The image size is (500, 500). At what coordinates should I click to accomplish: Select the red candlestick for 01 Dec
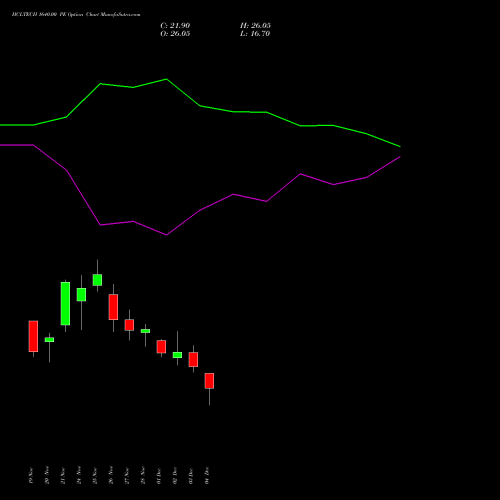point(161,347)
